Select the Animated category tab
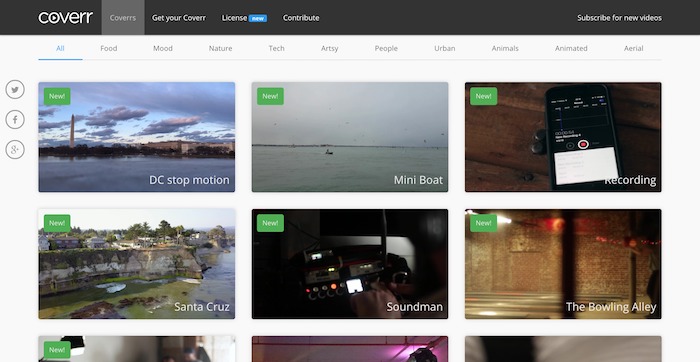 [x=571, y=48]
